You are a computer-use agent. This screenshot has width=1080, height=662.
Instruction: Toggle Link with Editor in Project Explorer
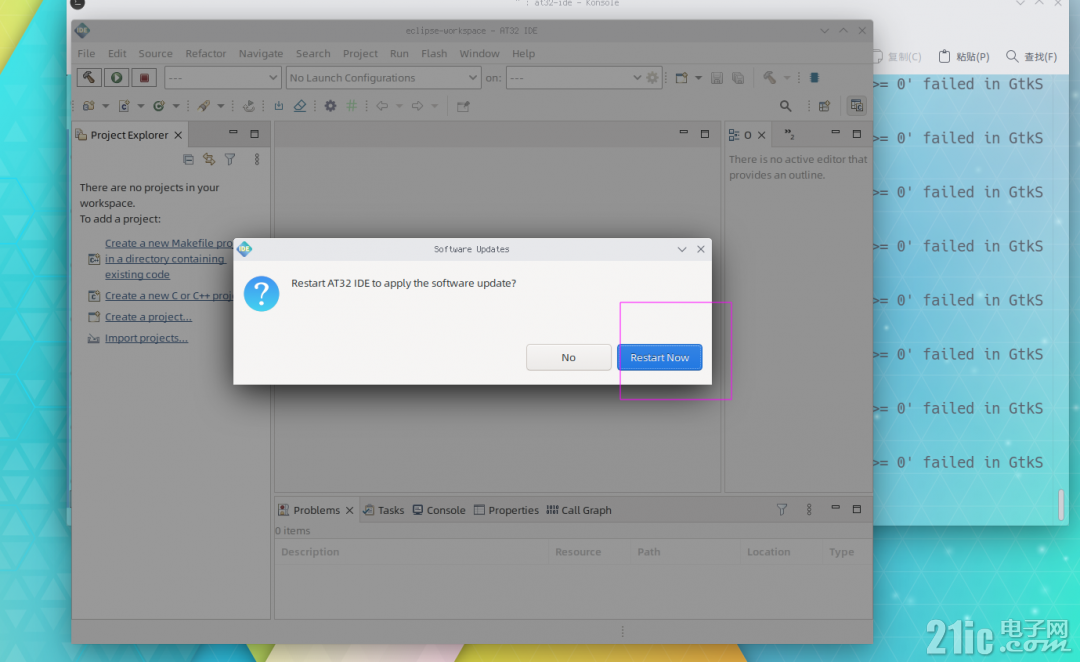(209, 160)
